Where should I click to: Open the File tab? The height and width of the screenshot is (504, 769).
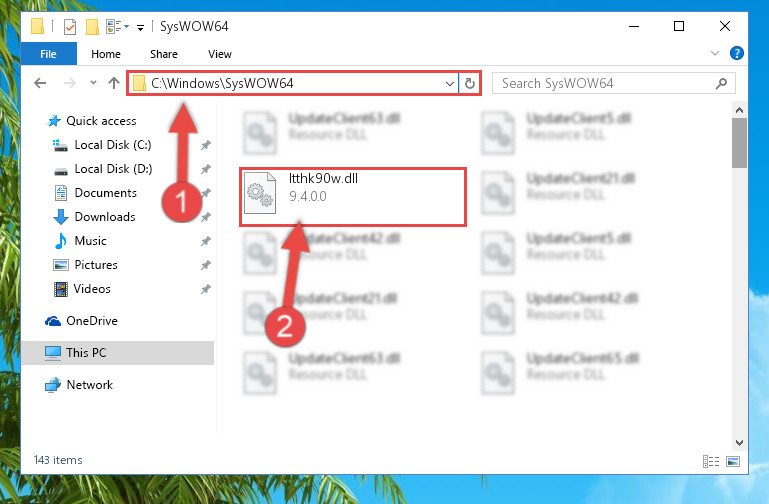pyautogui.click(x=49, y=54)
